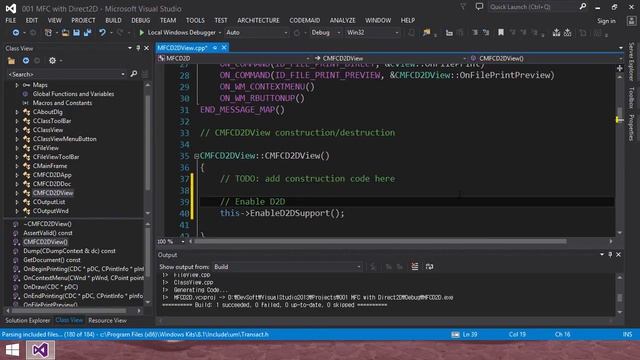Select the ~CMFCD2DView() destructor member
This screenshot has width=640, height=360.
[47, 224]
